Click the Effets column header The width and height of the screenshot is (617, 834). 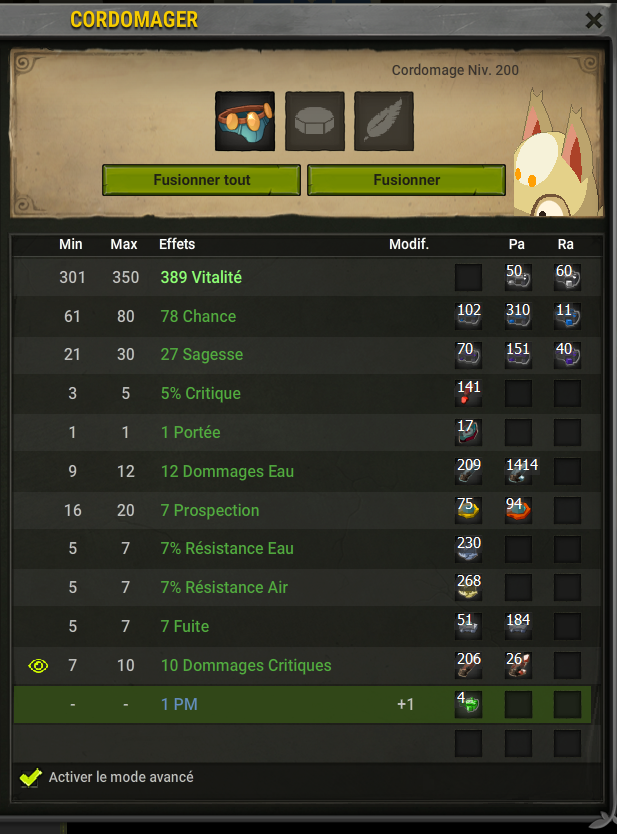(177, 244)
